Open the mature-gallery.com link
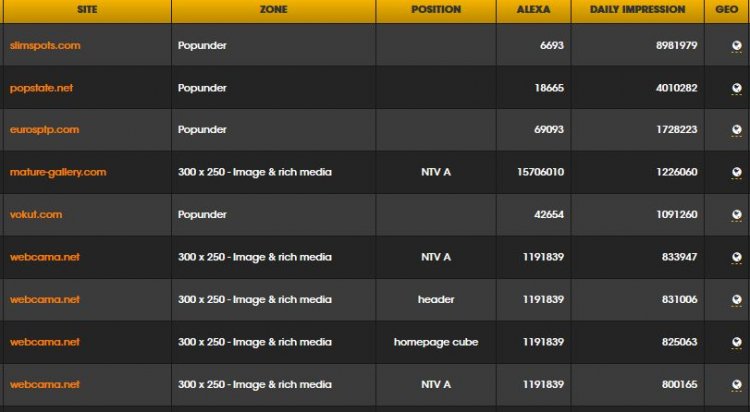Image resolution: width=750 pixels, height=412 pixels. [58, 172]
